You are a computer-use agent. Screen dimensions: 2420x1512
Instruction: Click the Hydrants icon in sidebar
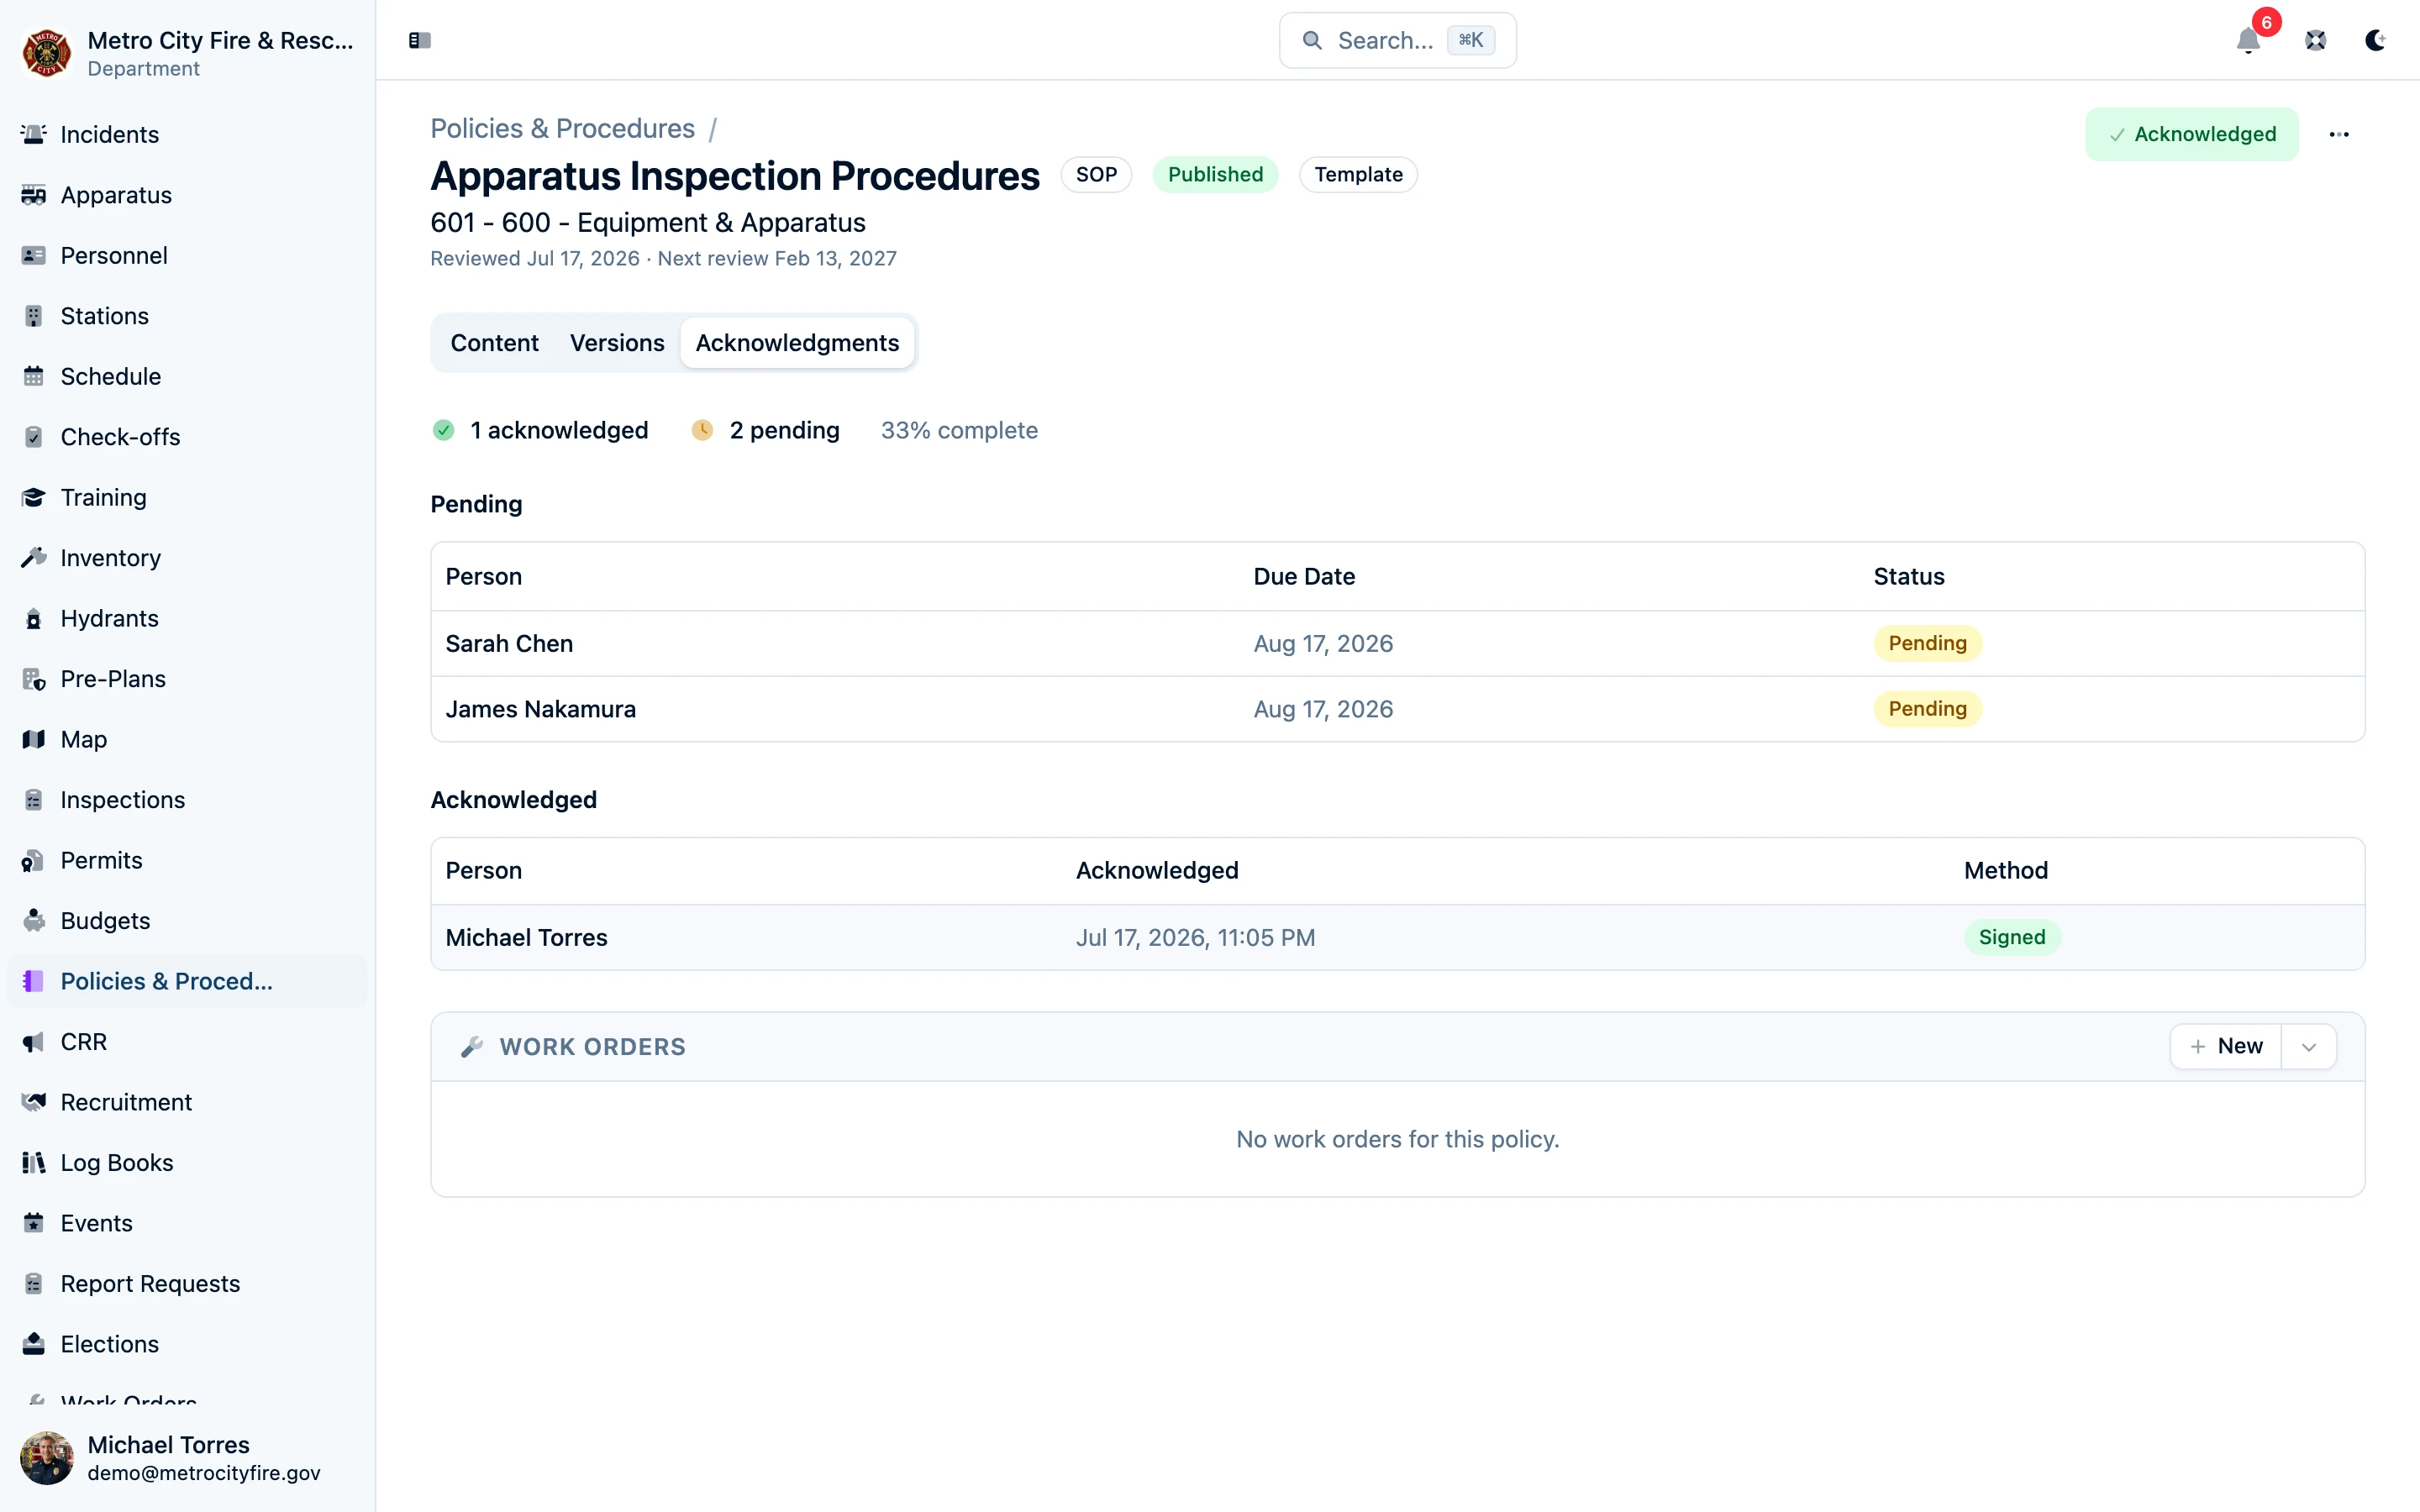pyautogui.click(x=34, y=618)
